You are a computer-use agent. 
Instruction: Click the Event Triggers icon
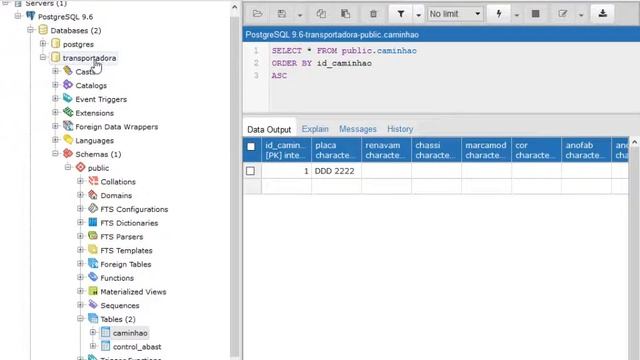(68, 98)
